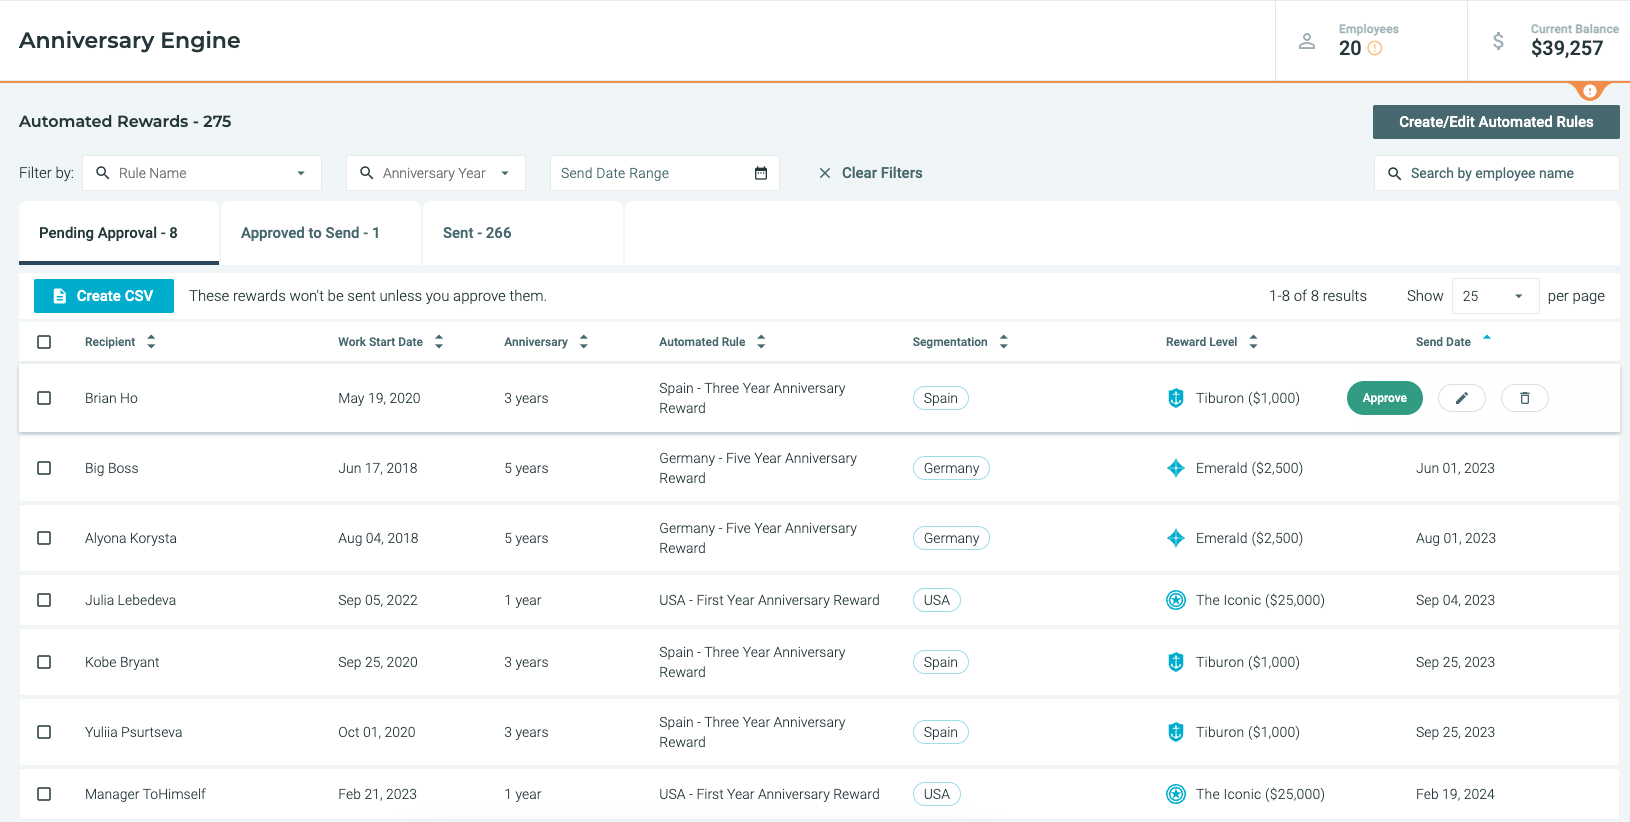Click The Iconic reward icon for Julia Lebedeva
1630x822 pixels.
tap(1176, 600)
